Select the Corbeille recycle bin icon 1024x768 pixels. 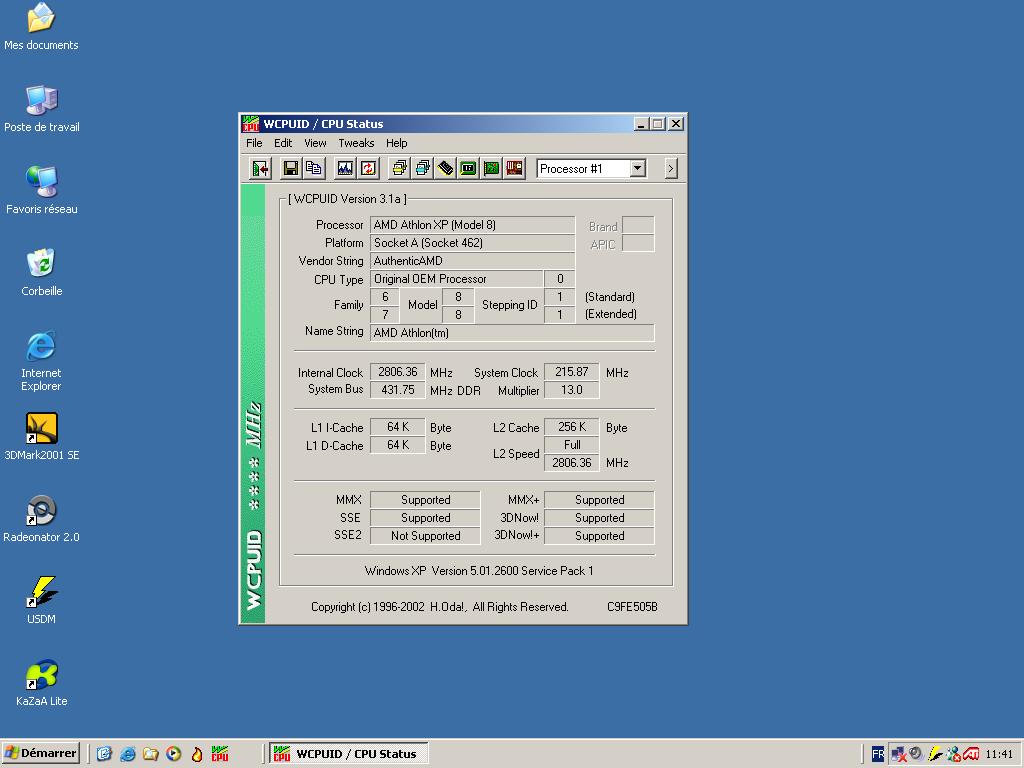tap(41, 273)
